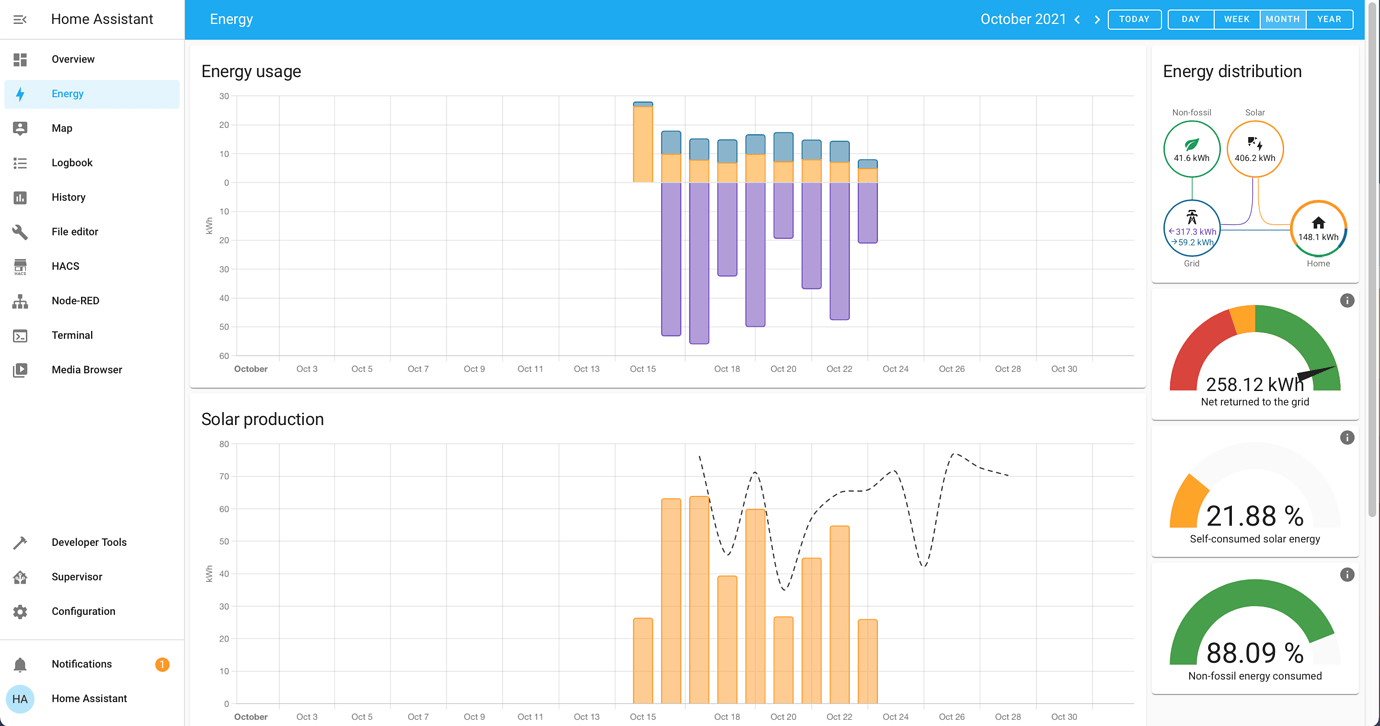Show info for Self-consumed solar energy
The height and width of the screenshot is (726, 1380).
[x=1347, y=437]
